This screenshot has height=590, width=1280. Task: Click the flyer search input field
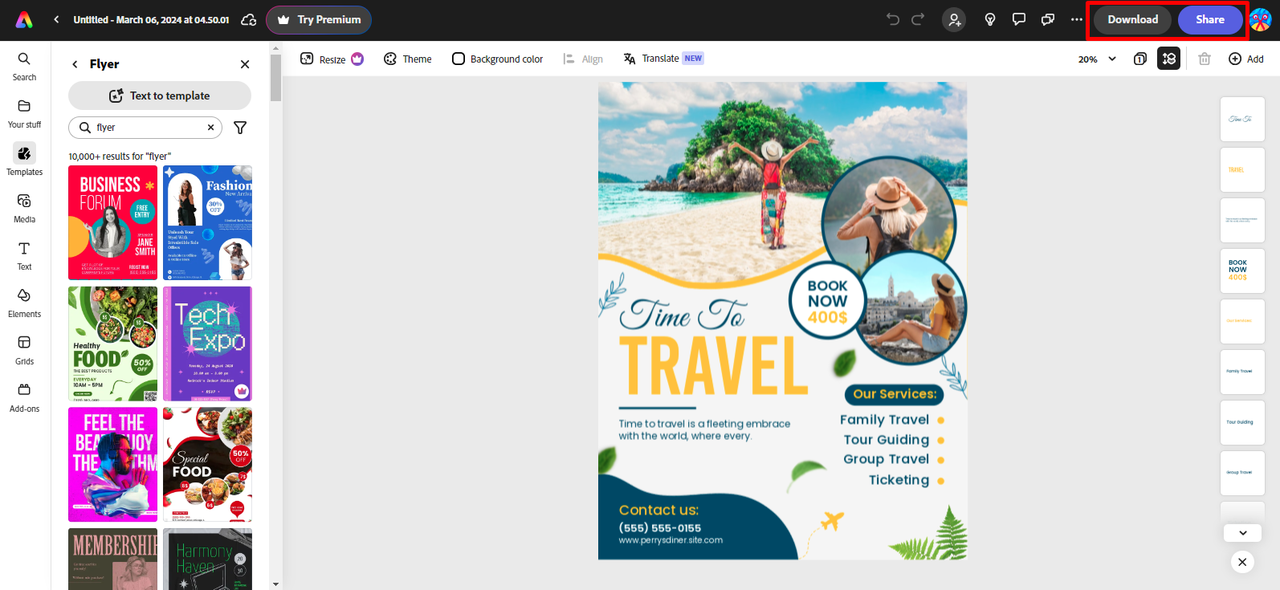pos(145,127)
